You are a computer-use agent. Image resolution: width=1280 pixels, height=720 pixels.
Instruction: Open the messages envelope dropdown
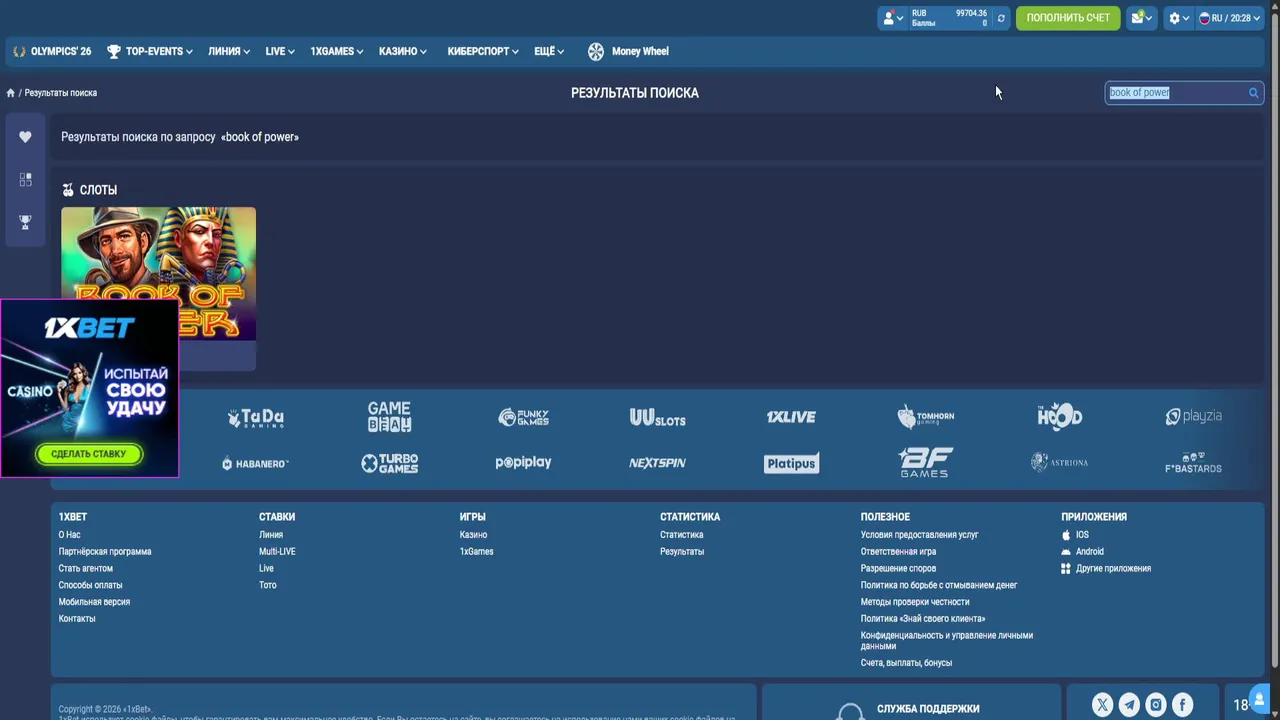tap(1141, 18)
